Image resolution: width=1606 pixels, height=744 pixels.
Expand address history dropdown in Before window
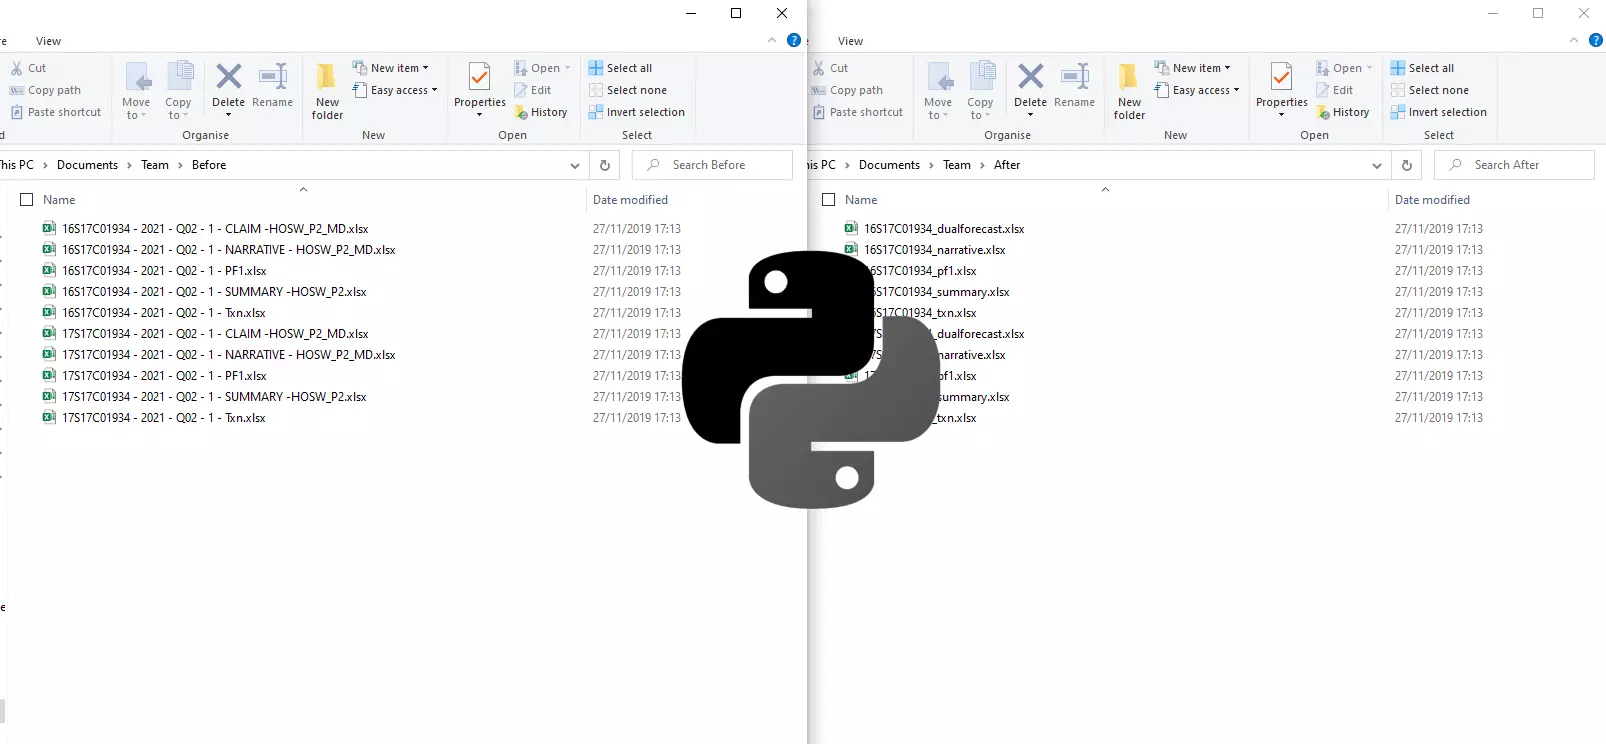tap(574, 166)
